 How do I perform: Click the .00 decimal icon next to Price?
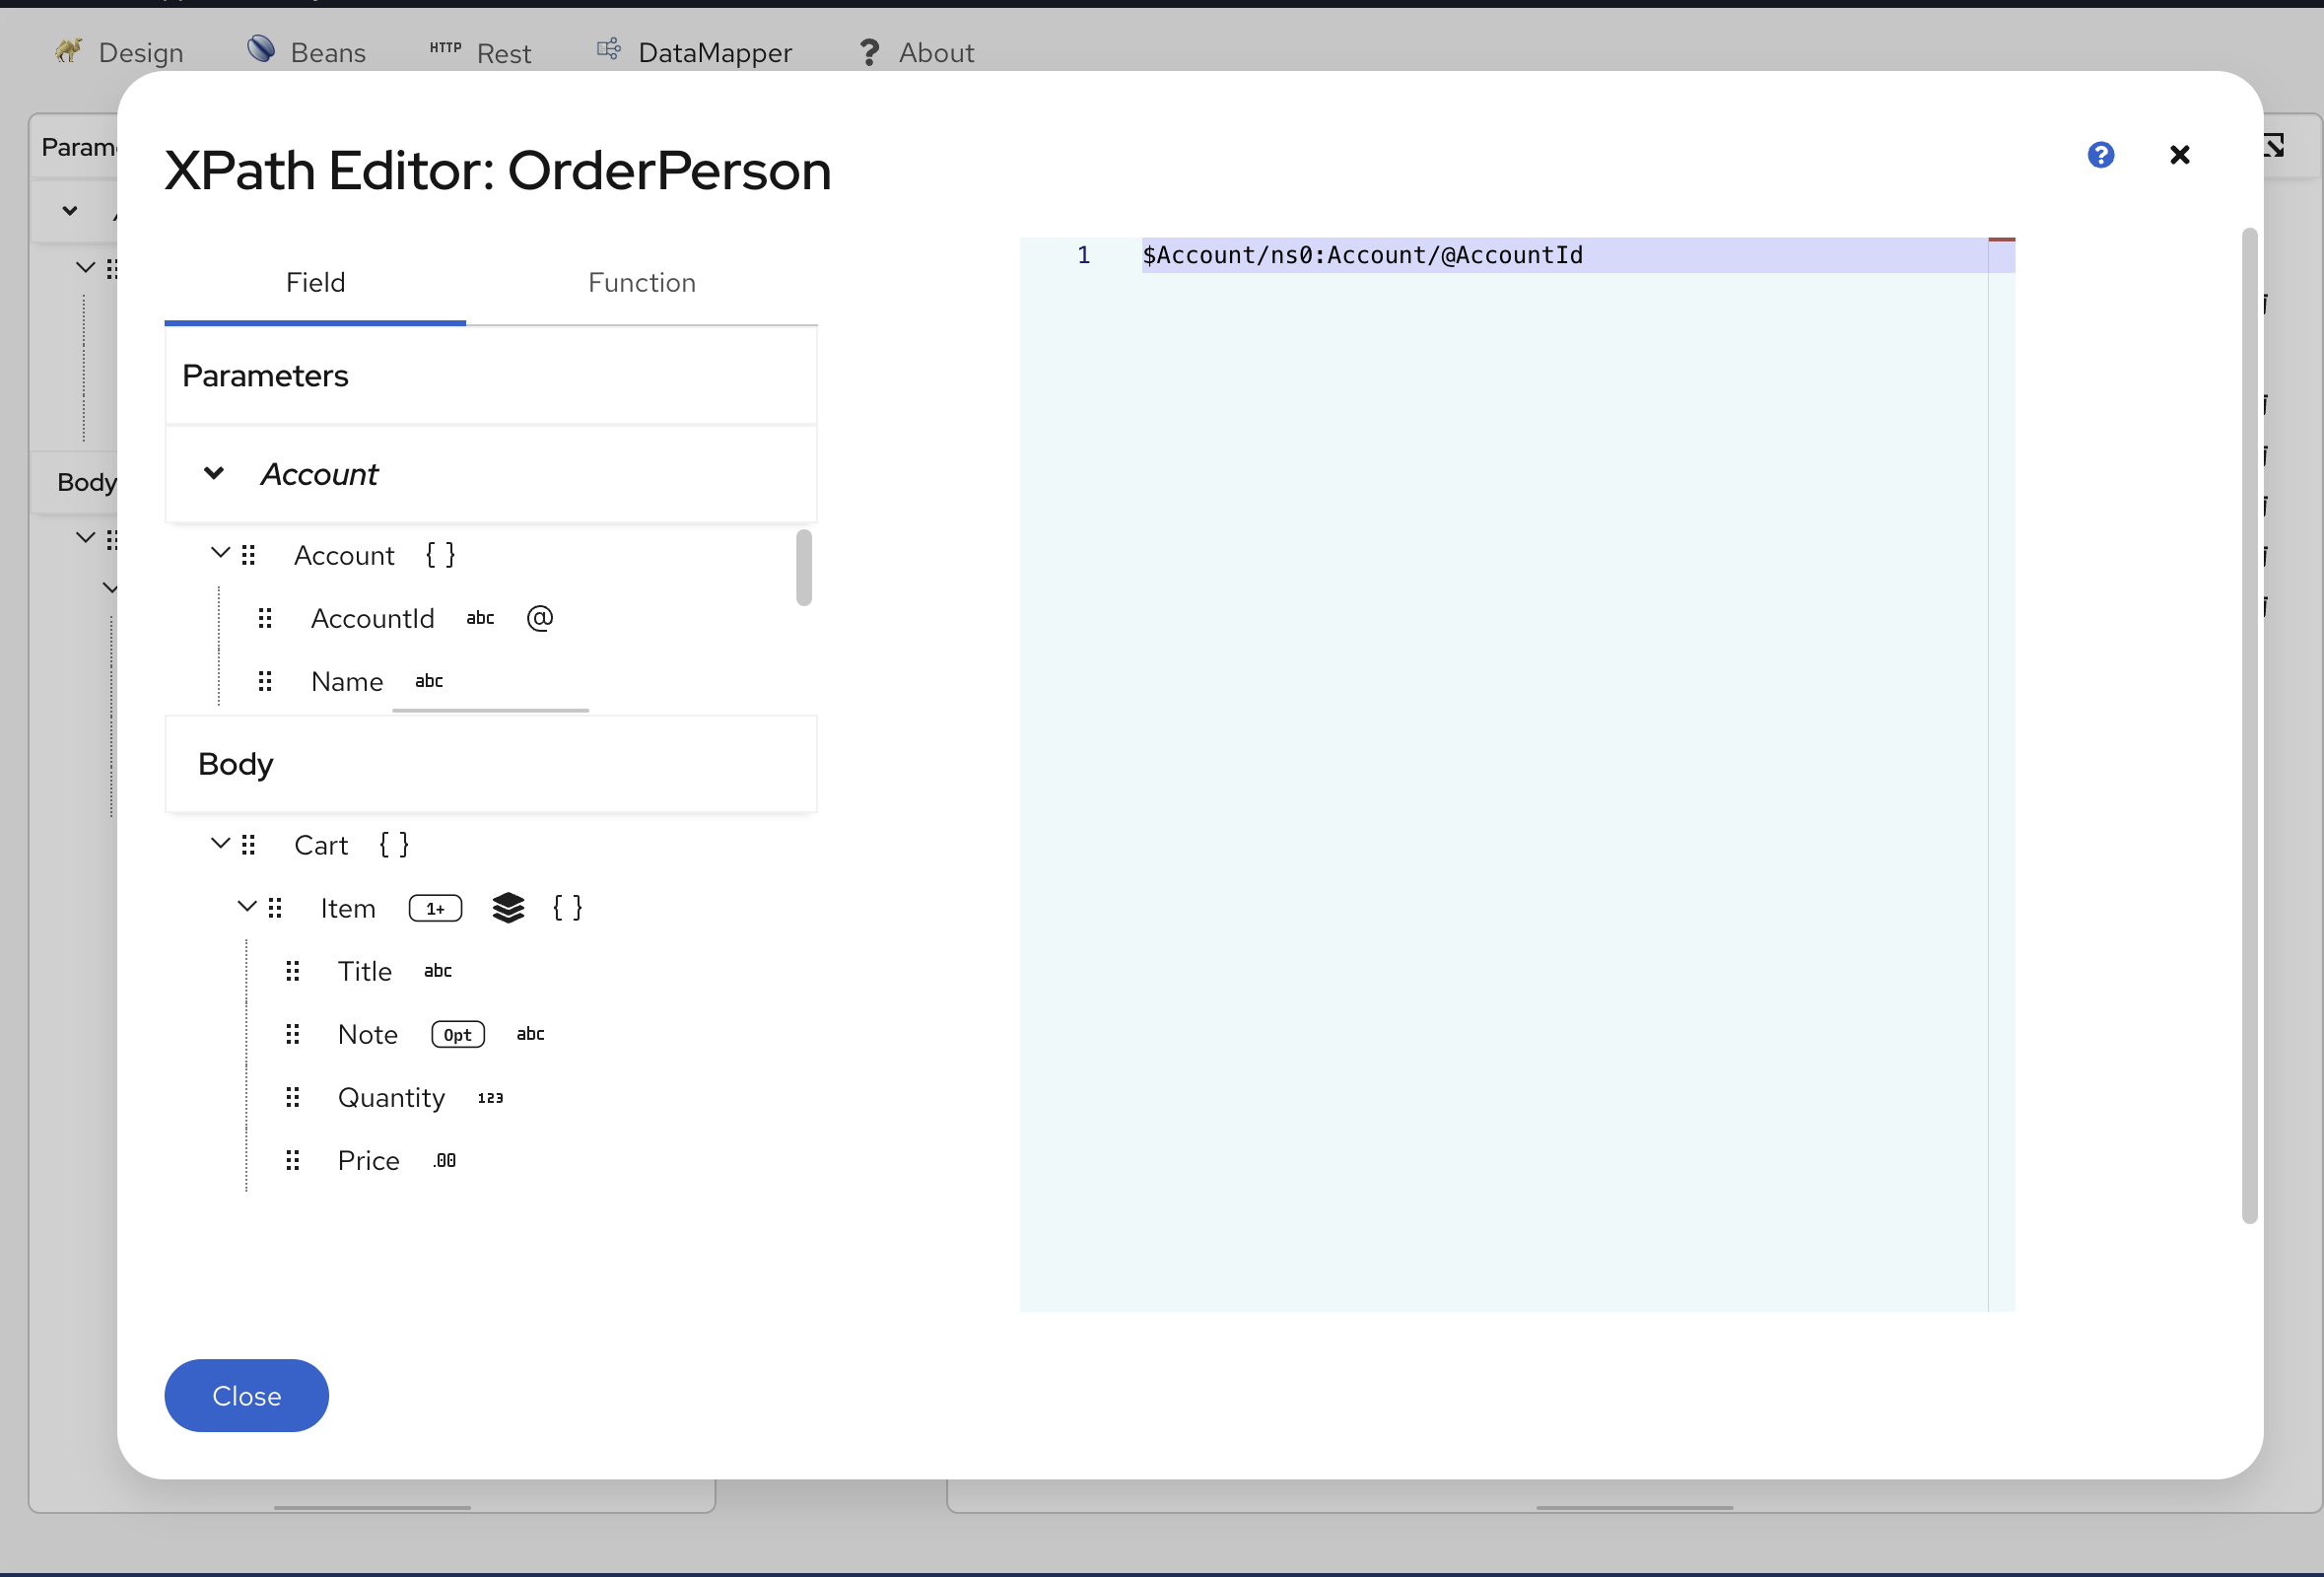click(444, 1160)
